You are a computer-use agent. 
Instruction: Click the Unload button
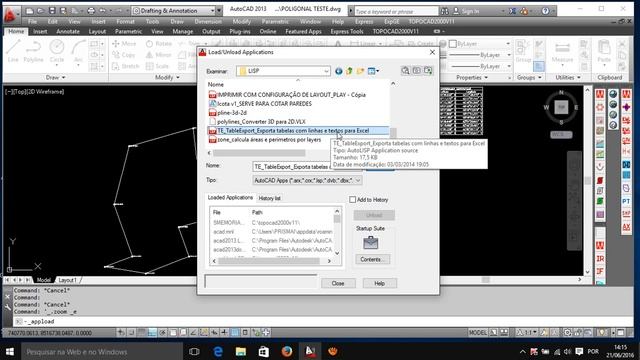tap(374, 215)
